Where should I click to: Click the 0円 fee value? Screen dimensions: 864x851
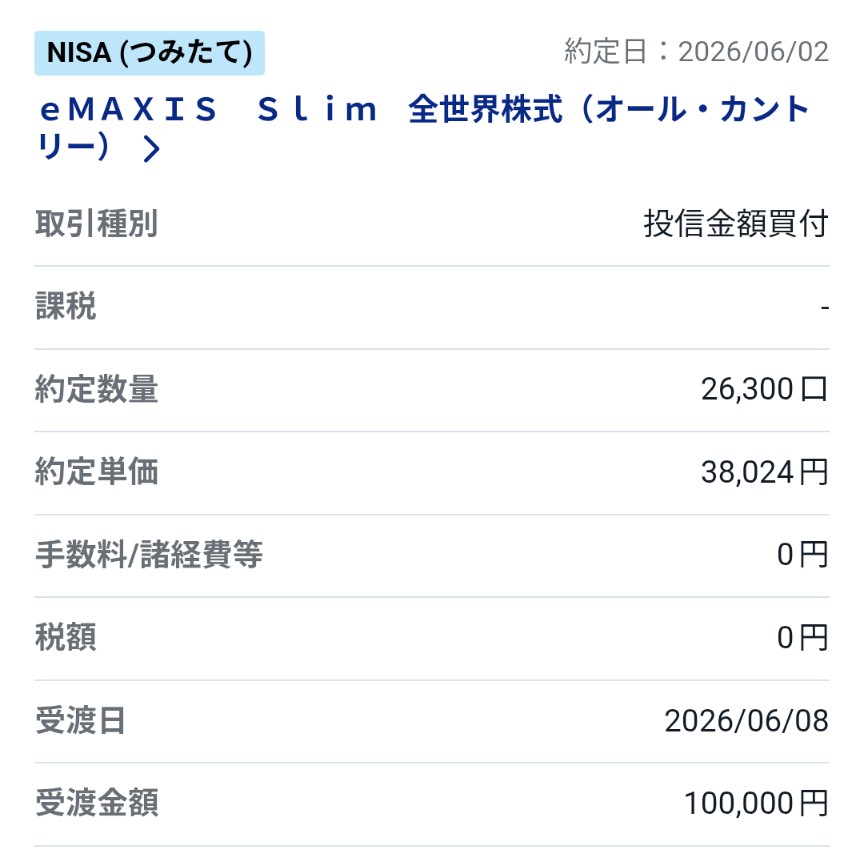click(x=803, y=554)
